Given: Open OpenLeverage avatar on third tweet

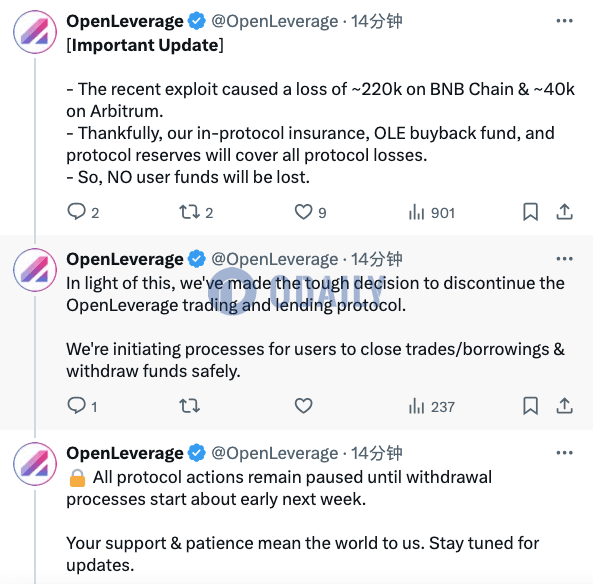Looking at the screenshot, I should tap(35, 464).
